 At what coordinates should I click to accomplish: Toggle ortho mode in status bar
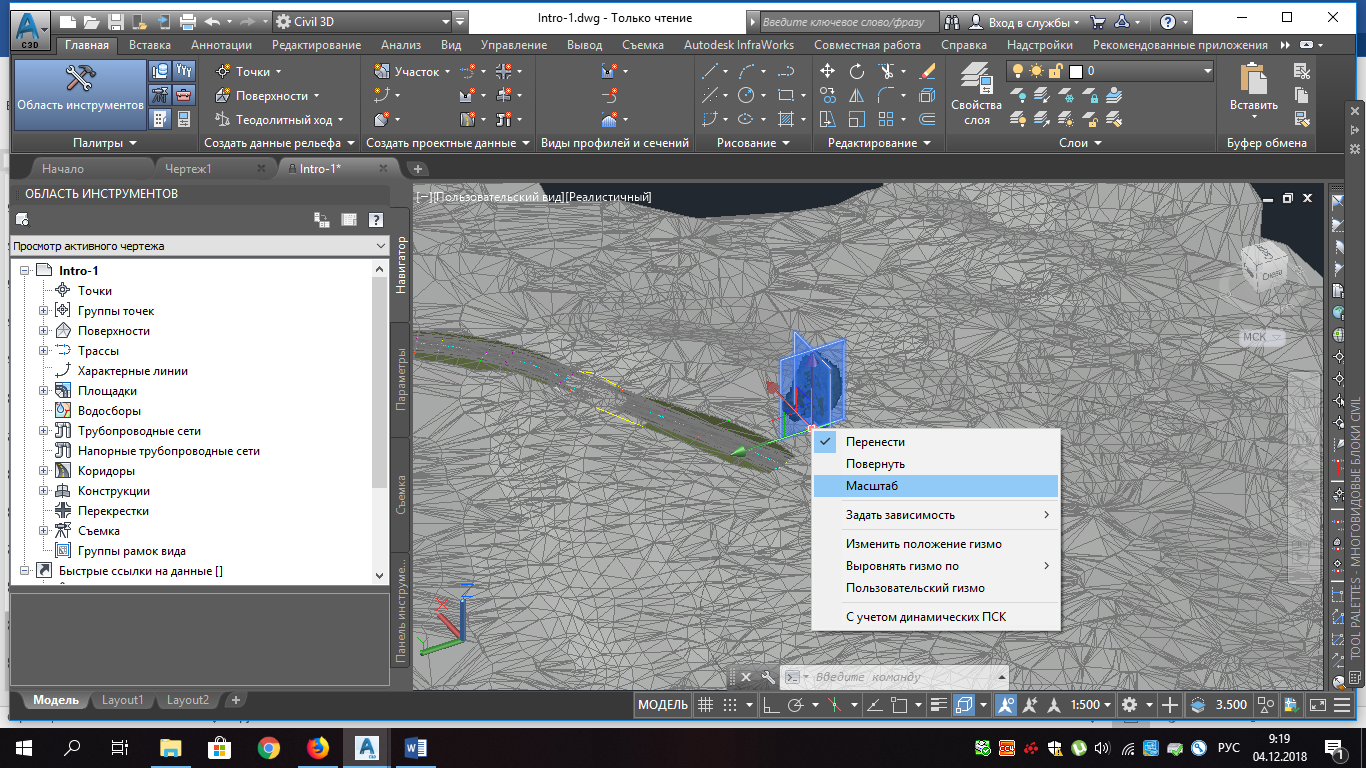771,705
